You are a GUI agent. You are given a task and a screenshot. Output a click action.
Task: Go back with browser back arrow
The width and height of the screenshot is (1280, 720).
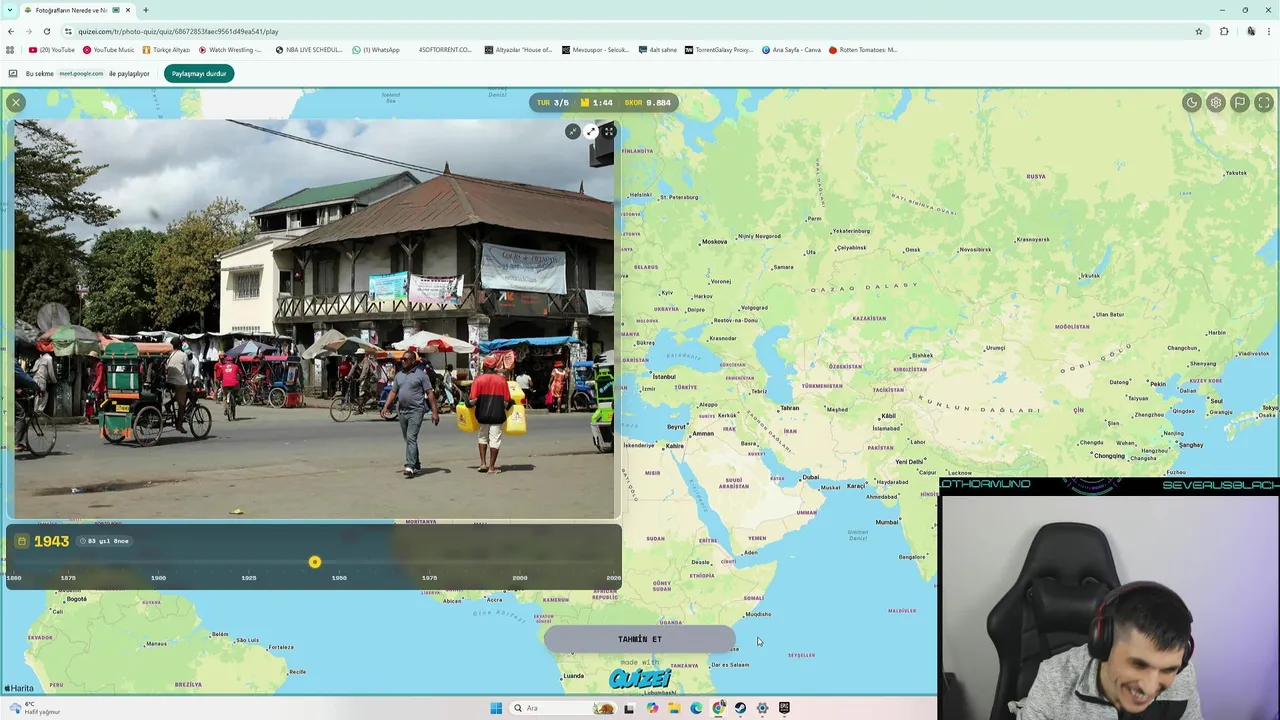coord(11,31)
